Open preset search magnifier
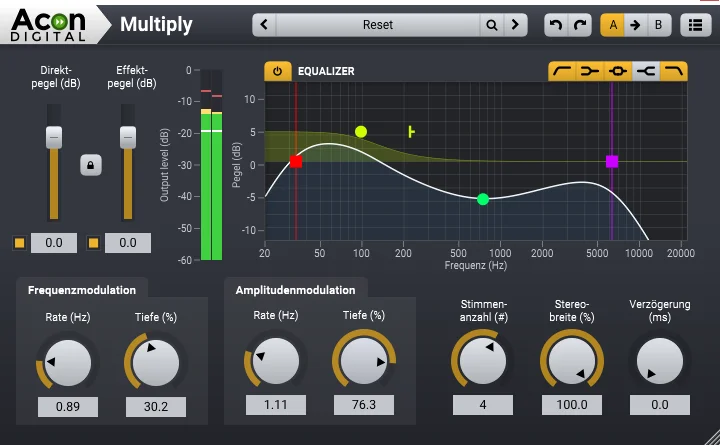The width and height of the screenshot is (720, 445). coord(491,25)
